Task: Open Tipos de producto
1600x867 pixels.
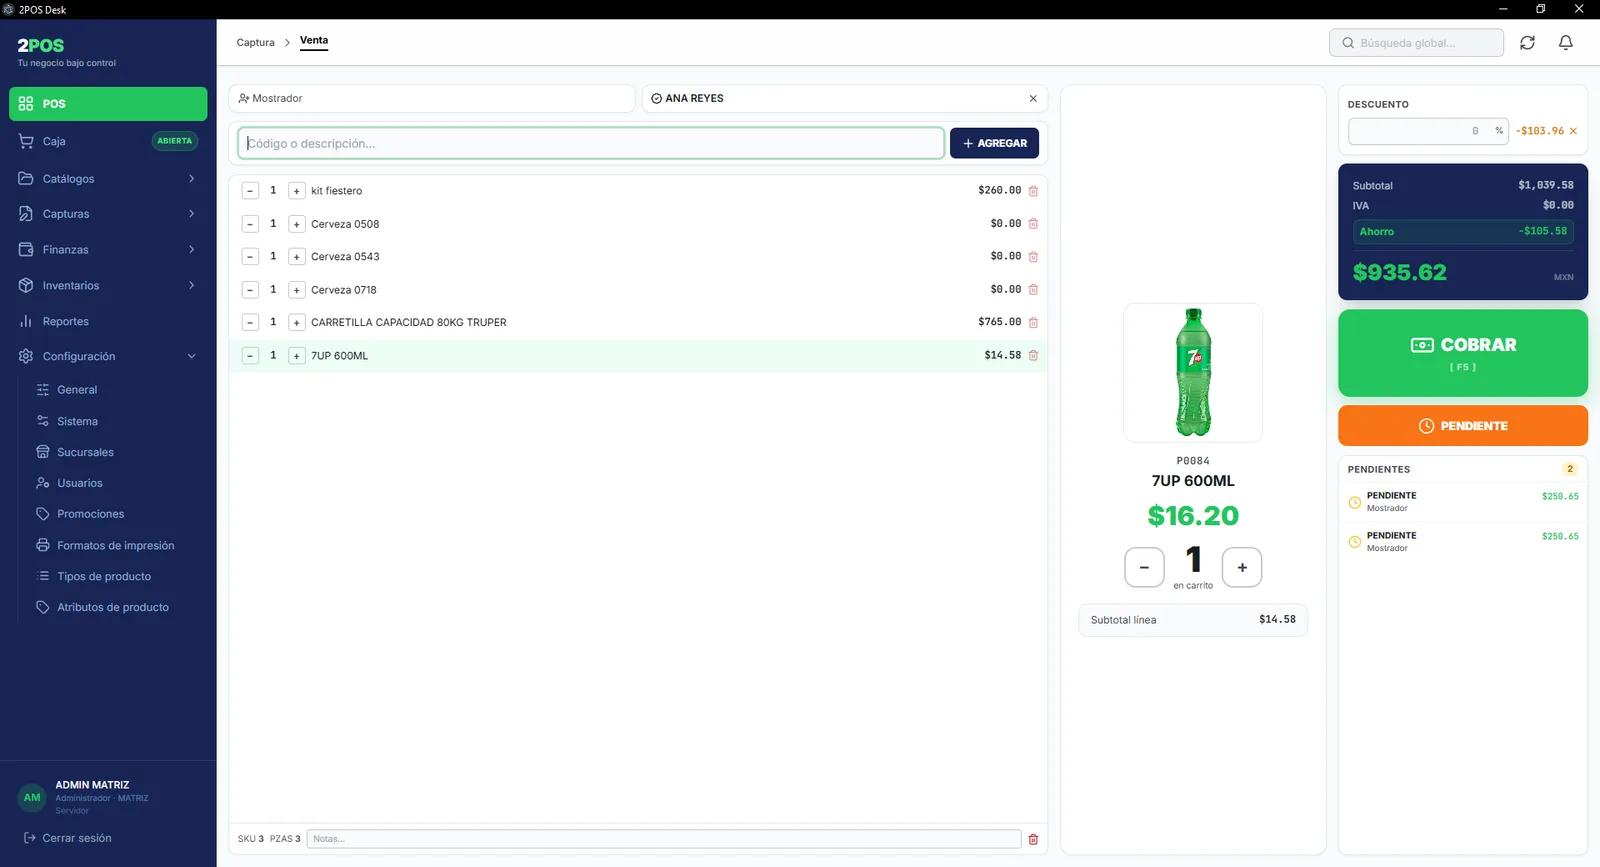Action: (x=117, y=577)
